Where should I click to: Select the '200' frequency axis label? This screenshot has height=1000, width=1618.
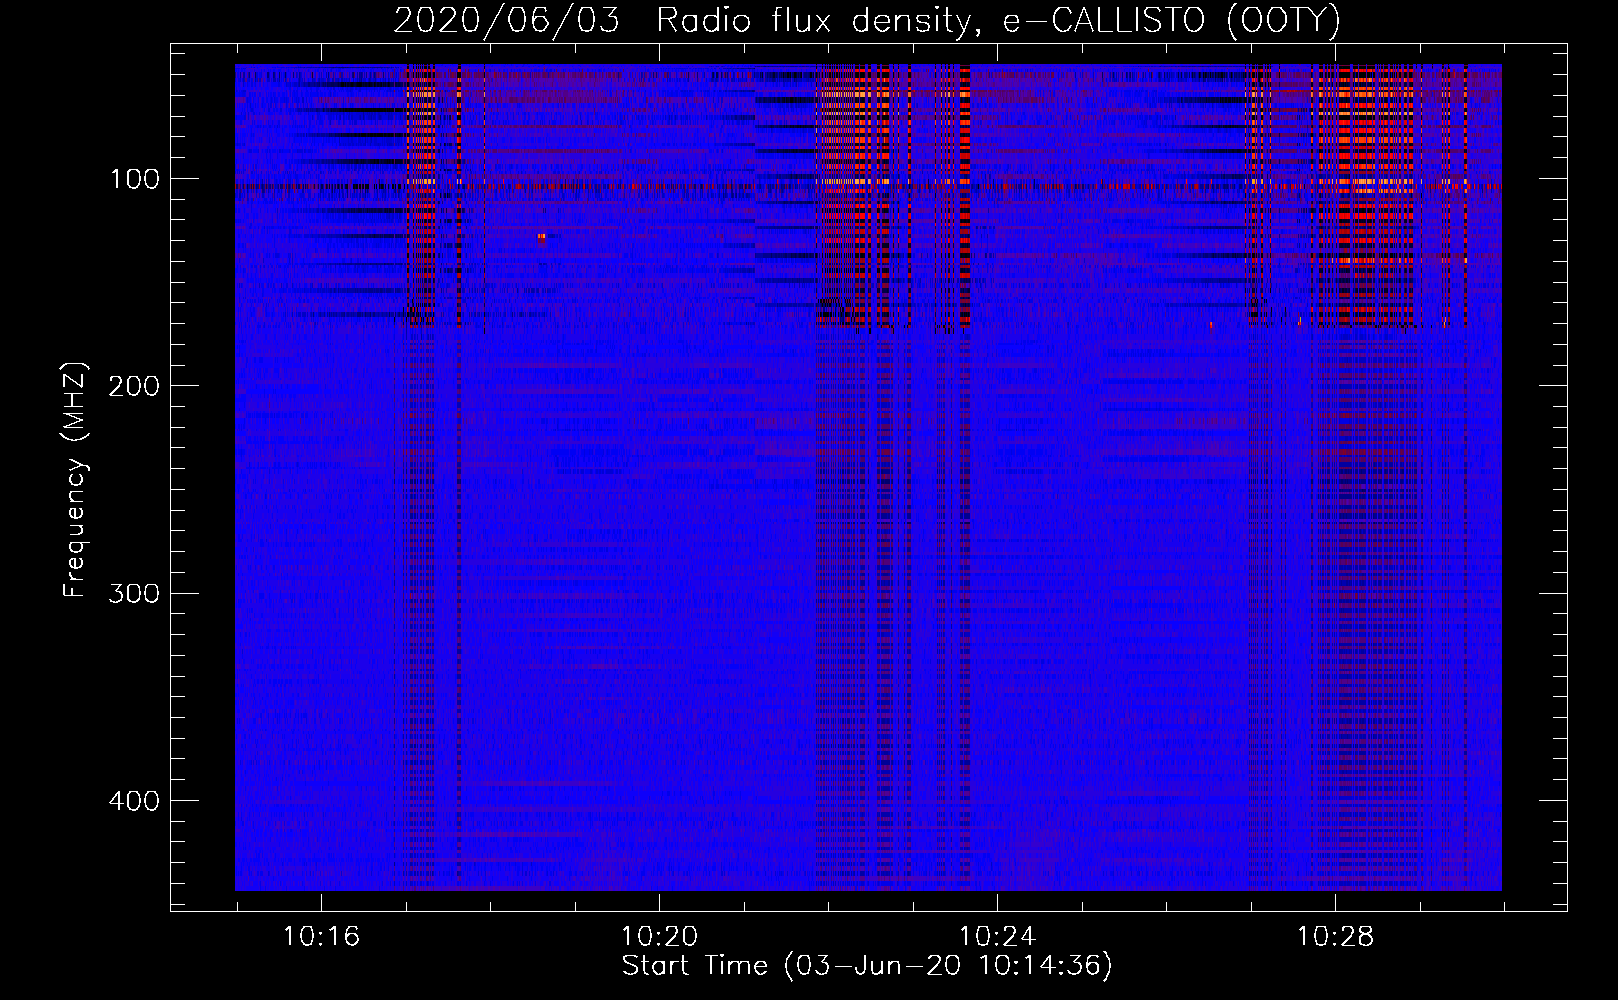click(x=134, y=387)
